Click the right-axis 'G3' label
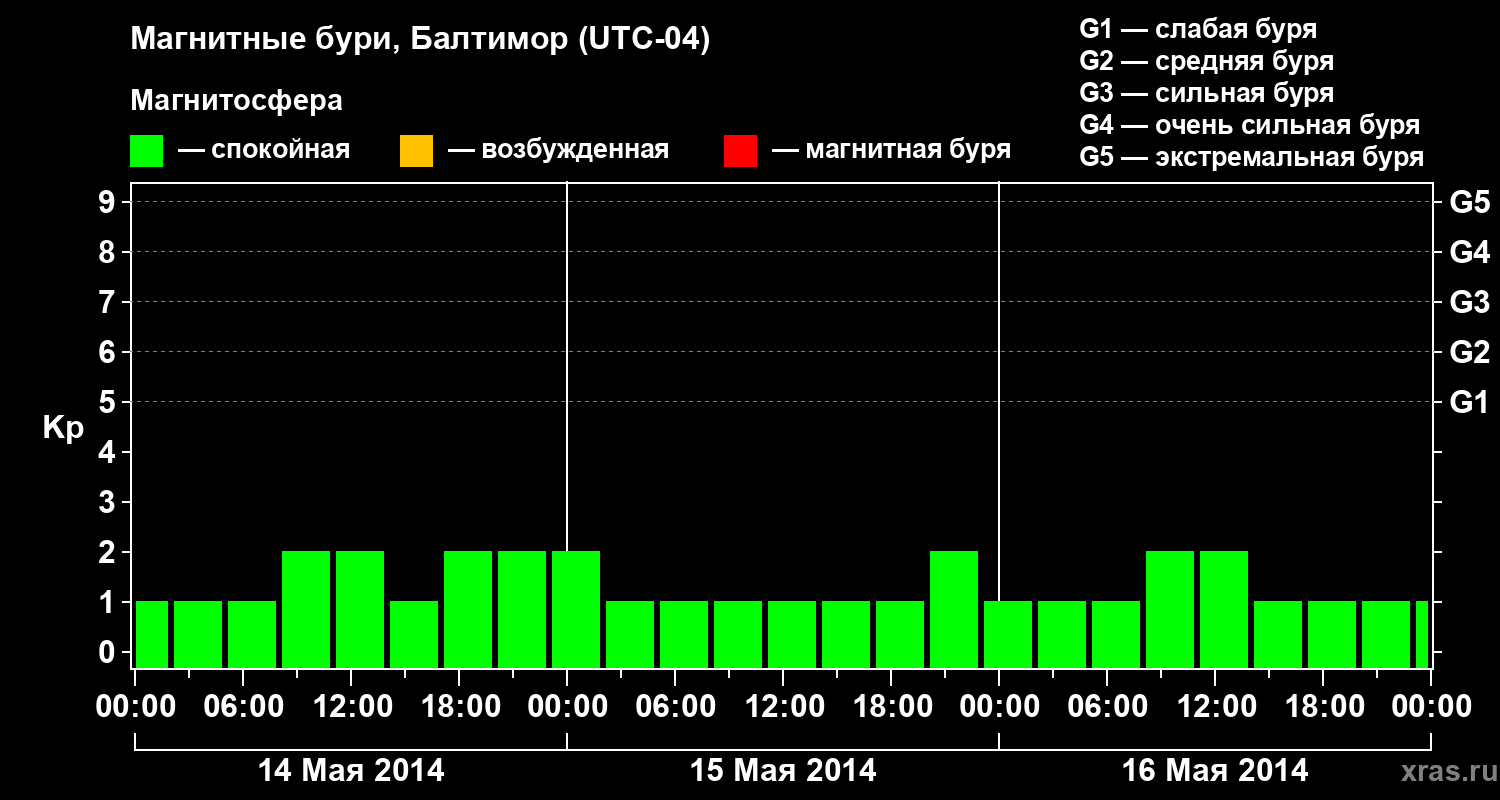Viewport: 1500px width, 800px height. click(x=1470, y=302)
